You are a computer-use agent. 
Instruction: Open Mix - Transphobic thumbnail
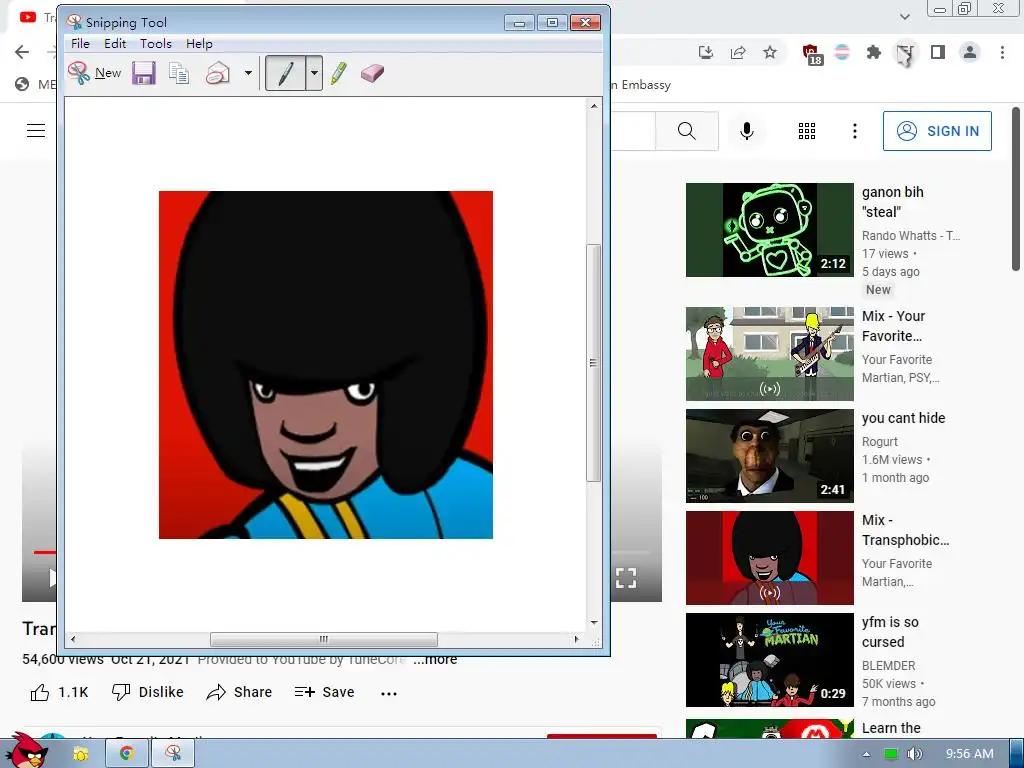769,558
